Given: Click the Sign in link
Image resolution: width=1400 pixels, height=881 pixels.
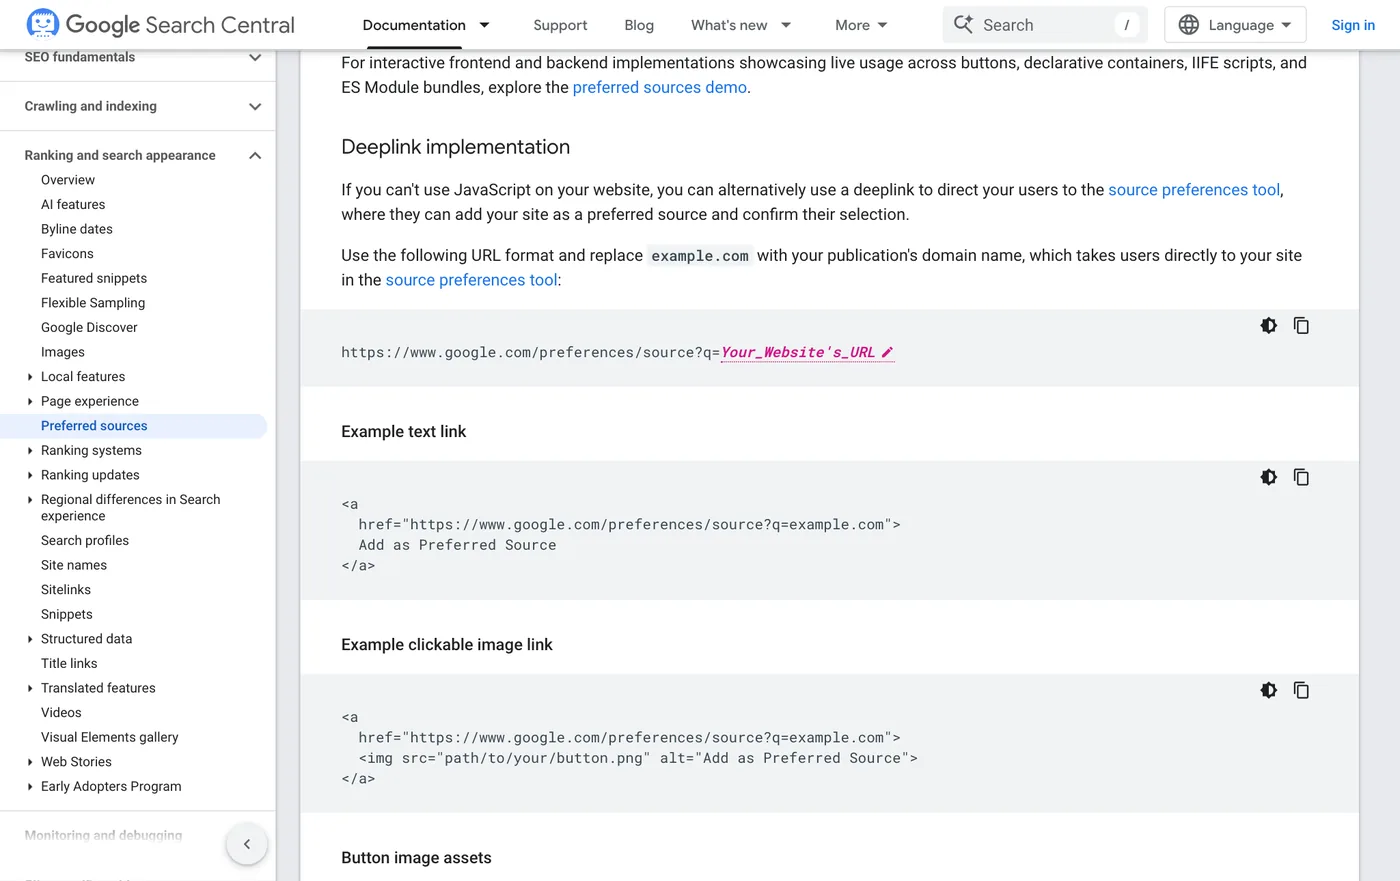Looking at the screenshot, I should tap(1353, 25).
